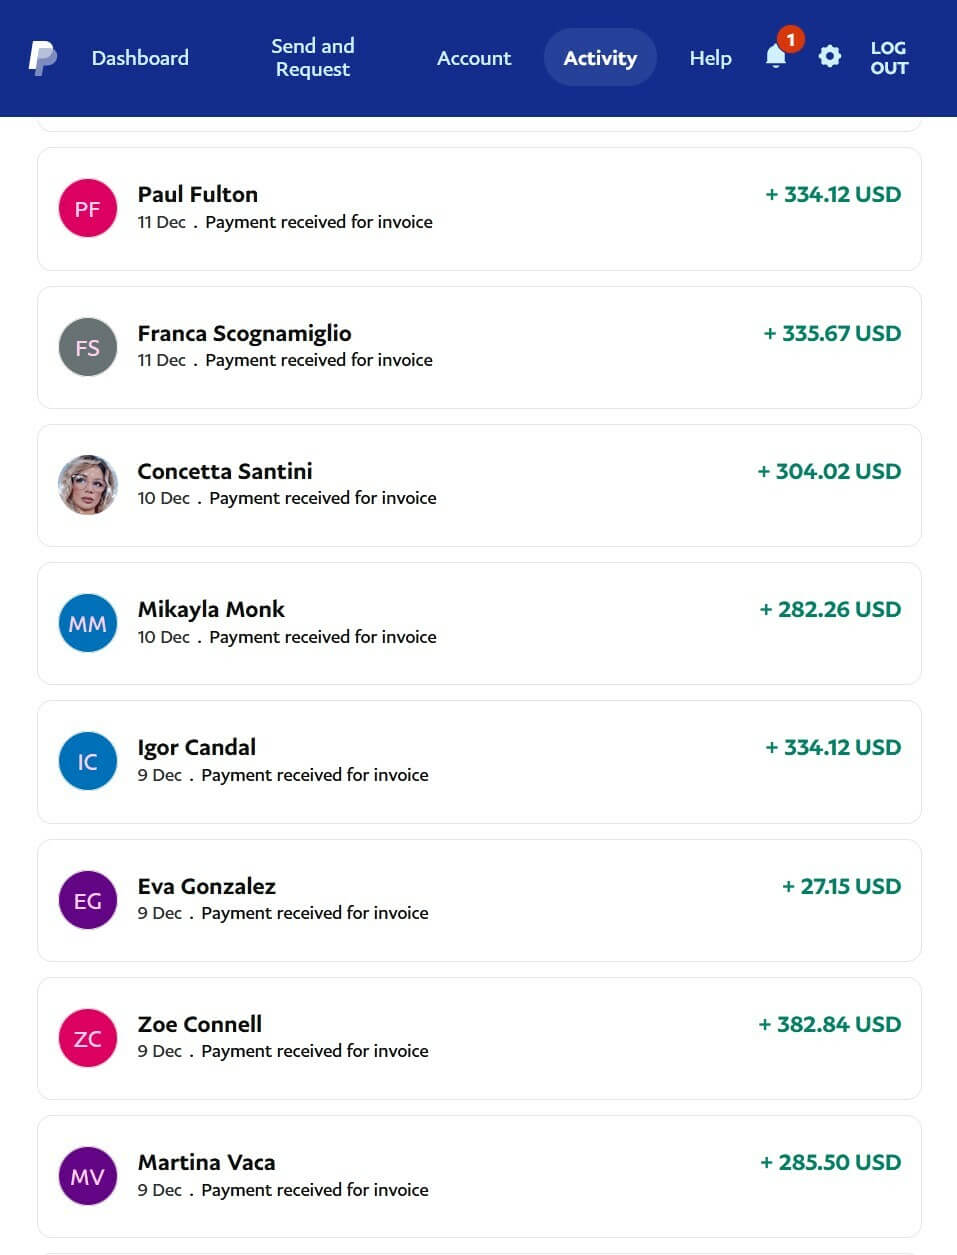Screen dimensions: 957x1255
Task: Open the settings gear icon
Action: pyautogui.click(x=829, y=57)
